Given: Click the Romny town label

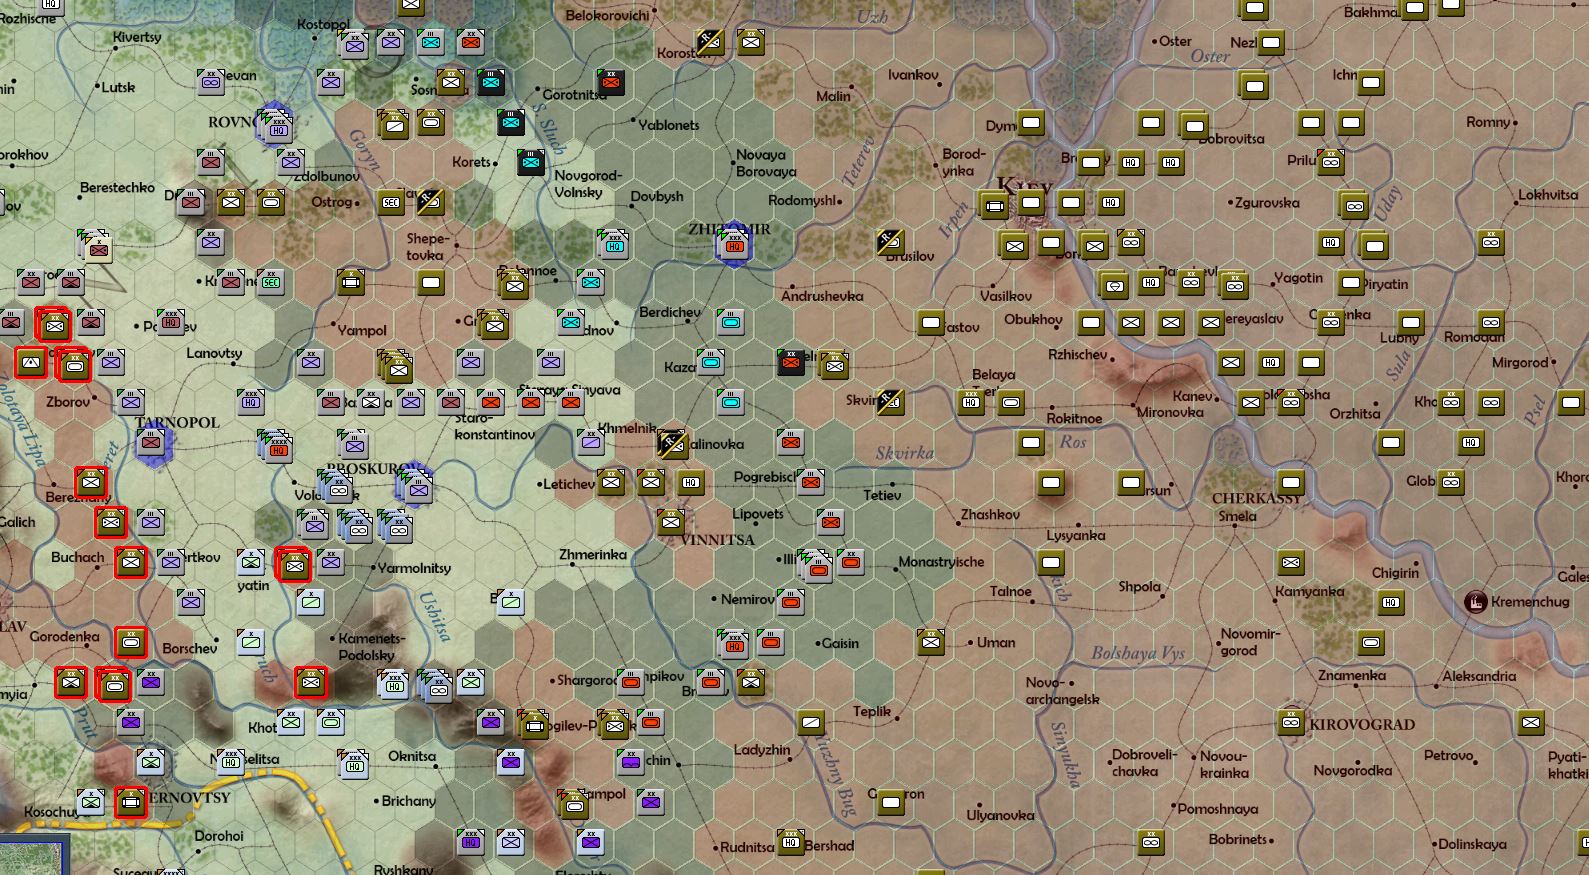Looking at the screenshot, I should (1488, 122).
